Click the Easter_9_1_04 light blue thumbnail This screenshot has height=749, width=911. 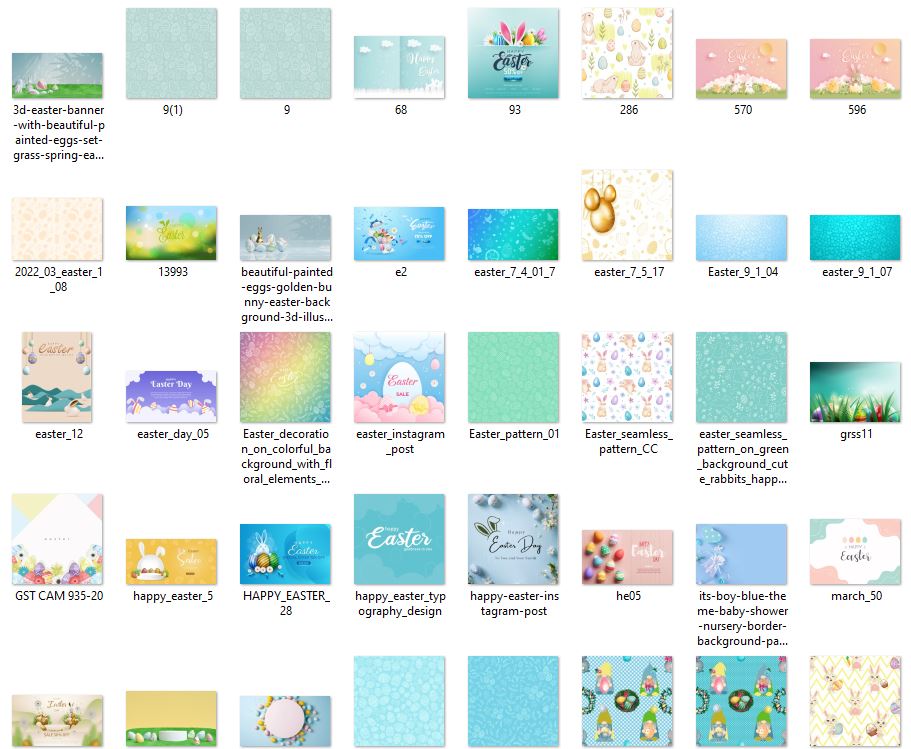click(742, 237)
